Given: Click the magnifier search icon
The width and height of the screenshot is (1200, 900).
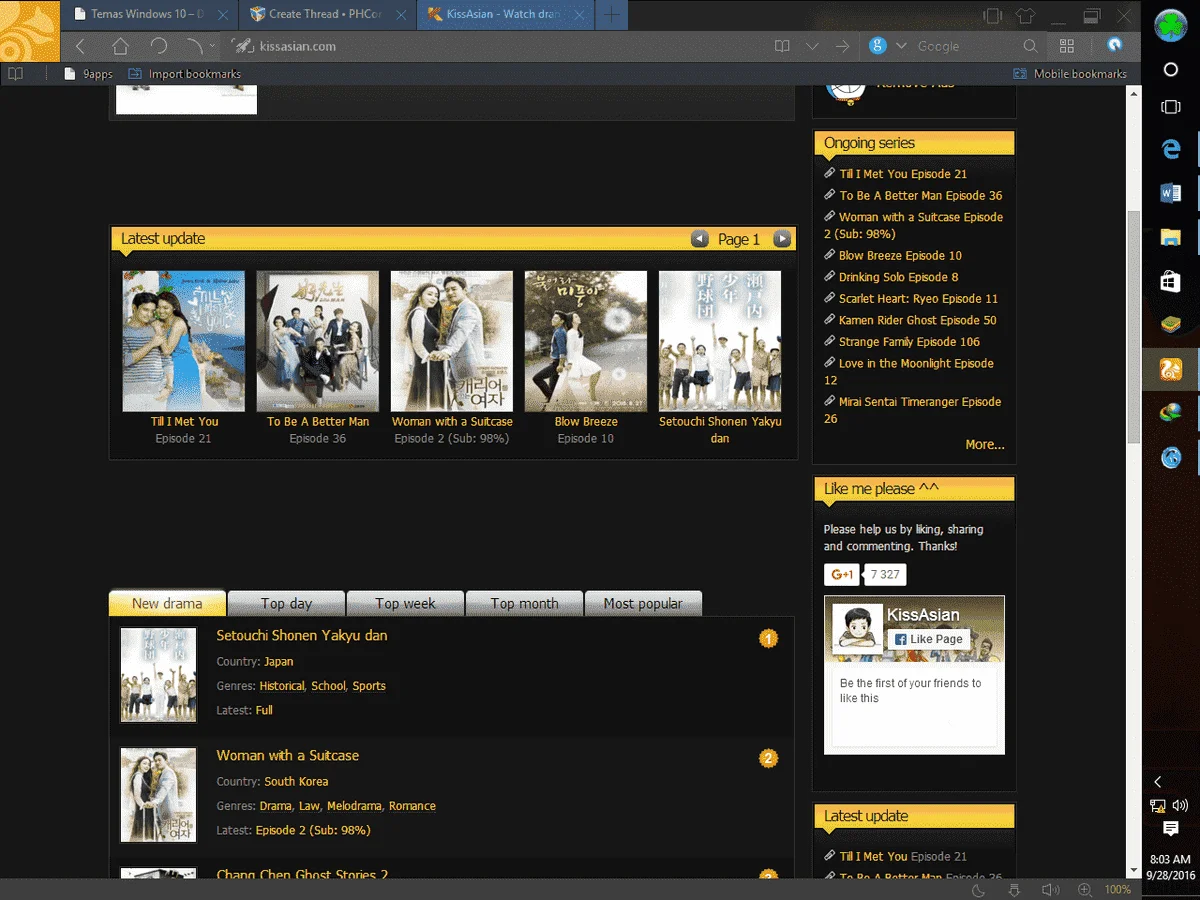Looking at the screenshot, I should (x=1030, y=46).
